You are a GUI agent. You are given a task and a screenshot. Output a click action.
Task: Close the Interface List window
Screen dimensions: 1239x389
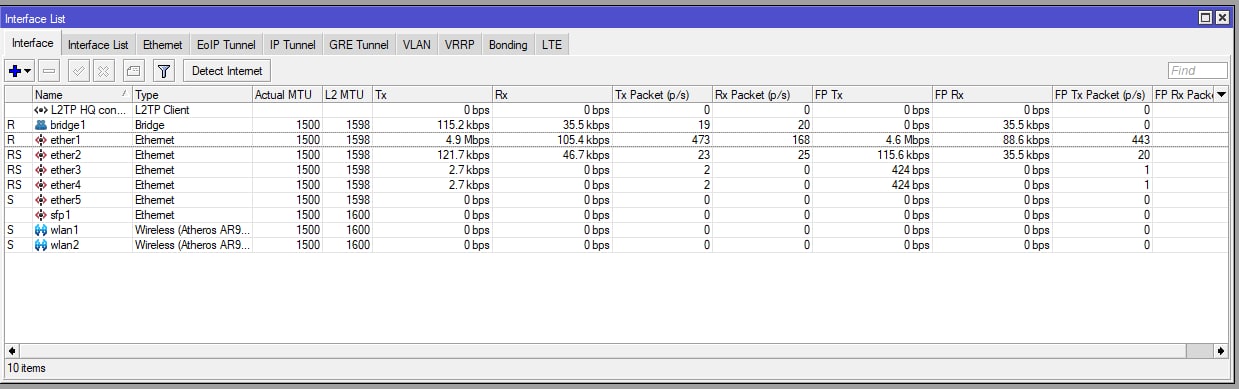[x=1222, y=17]
